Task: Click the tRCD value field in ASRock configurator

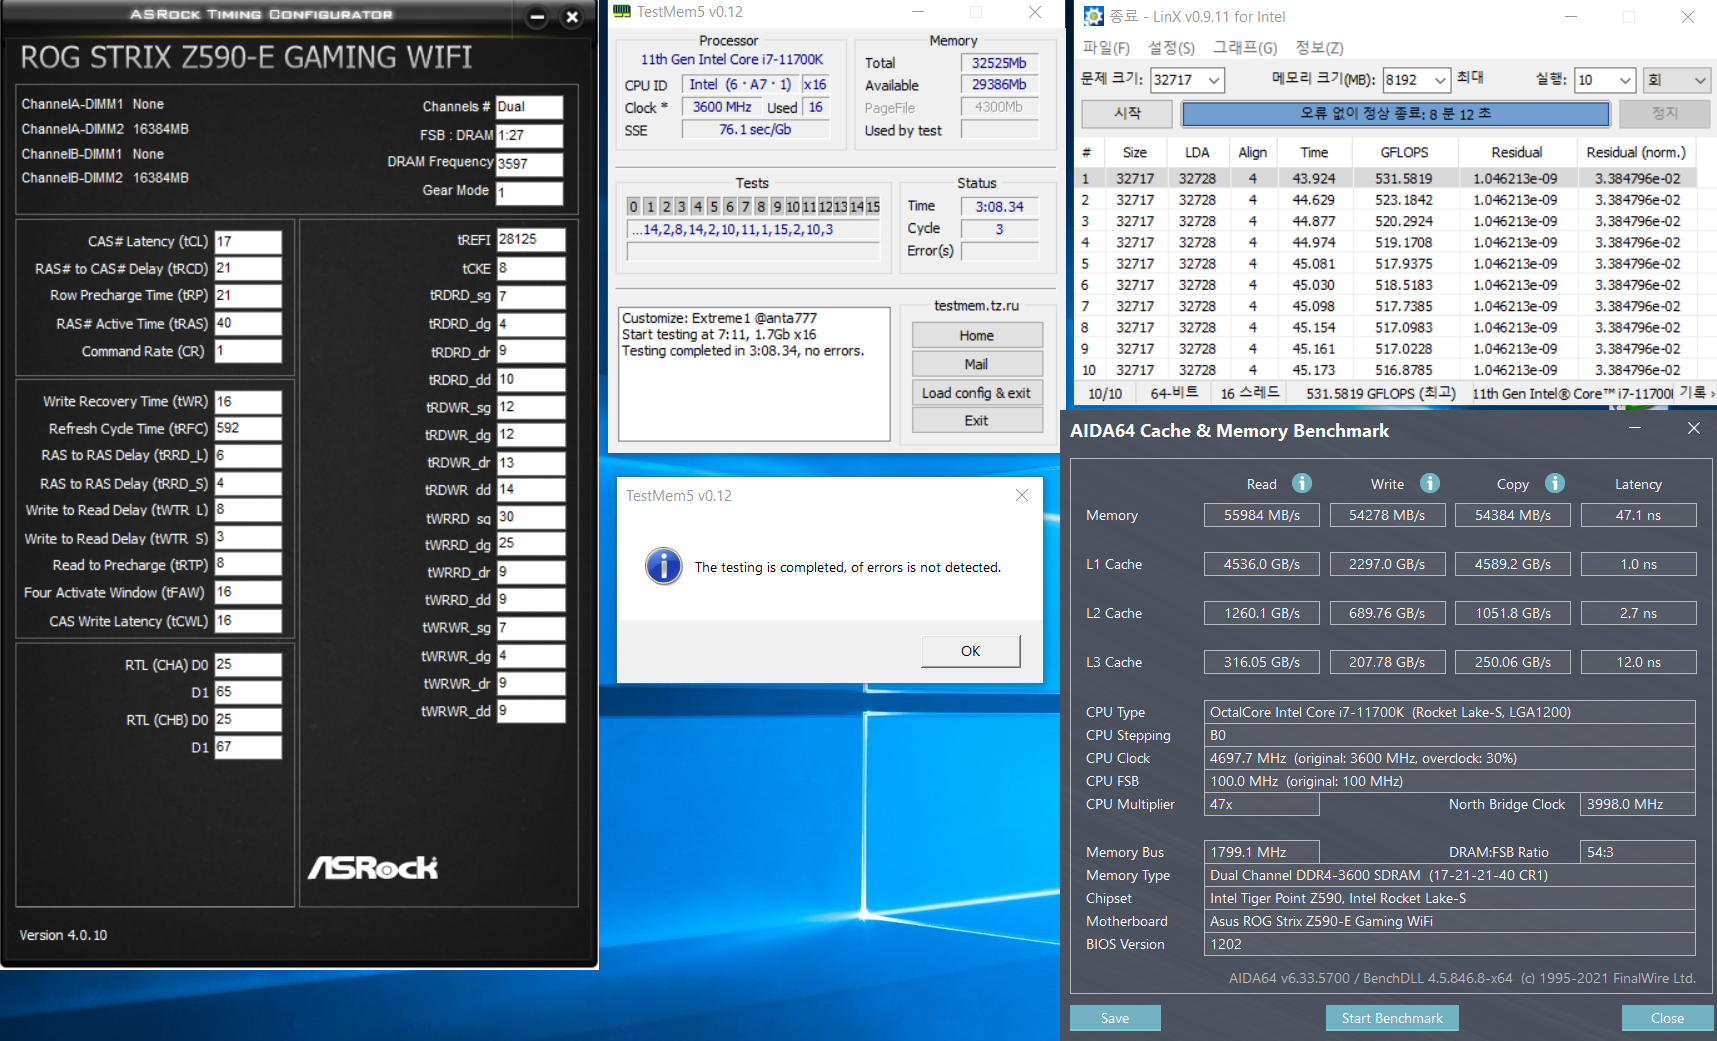Action: [x=248, y=269]
